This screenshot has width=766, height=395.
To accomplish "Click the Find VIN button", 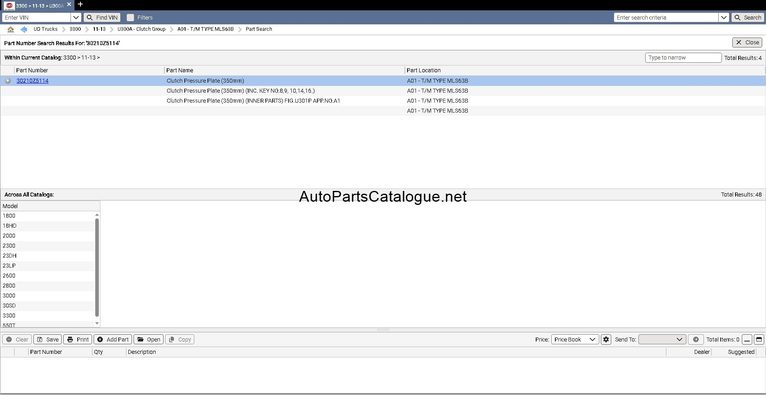I will 102,18.
